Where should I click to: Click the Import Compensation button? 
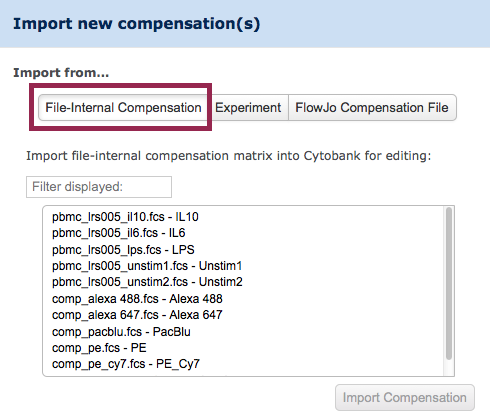pyautogui.click(x=405, y=398)
